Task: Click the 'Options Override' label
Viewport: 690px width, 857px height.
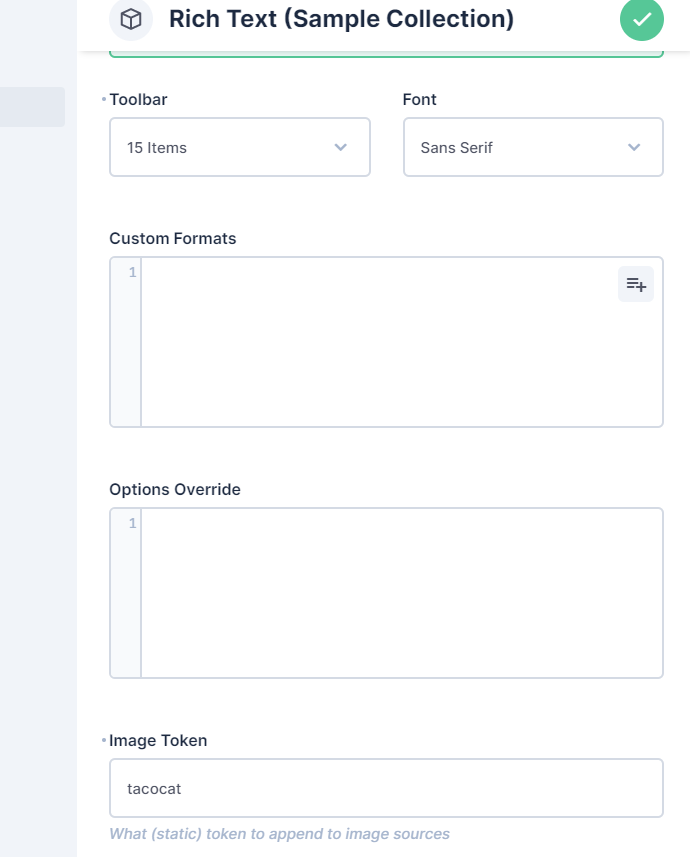Action: pyautogui.click(x=174, y=489)
